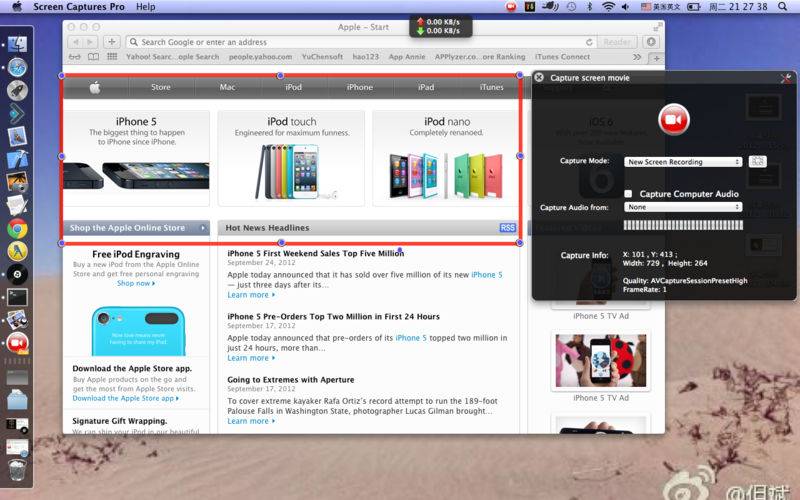The image size is (800, 500).
Task: Click the Apple logo in site navigation
Action: pyautogui.click(x=95, y=87)
